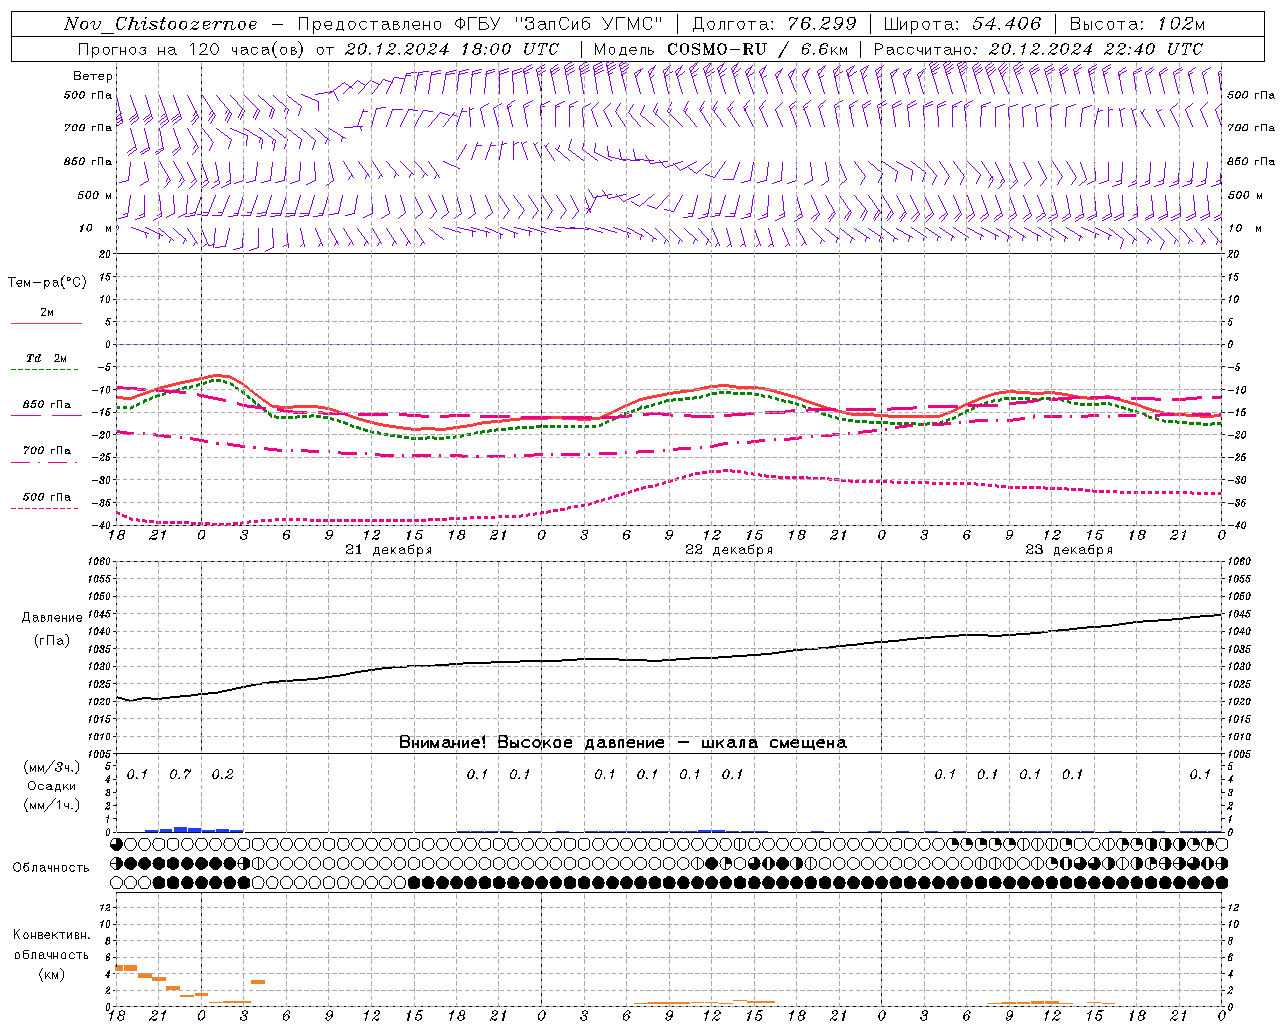Click the station name Nov_Chistoozernoe in header
The width and height of the screenshot is (1280, 1024).
click(161, 24)
